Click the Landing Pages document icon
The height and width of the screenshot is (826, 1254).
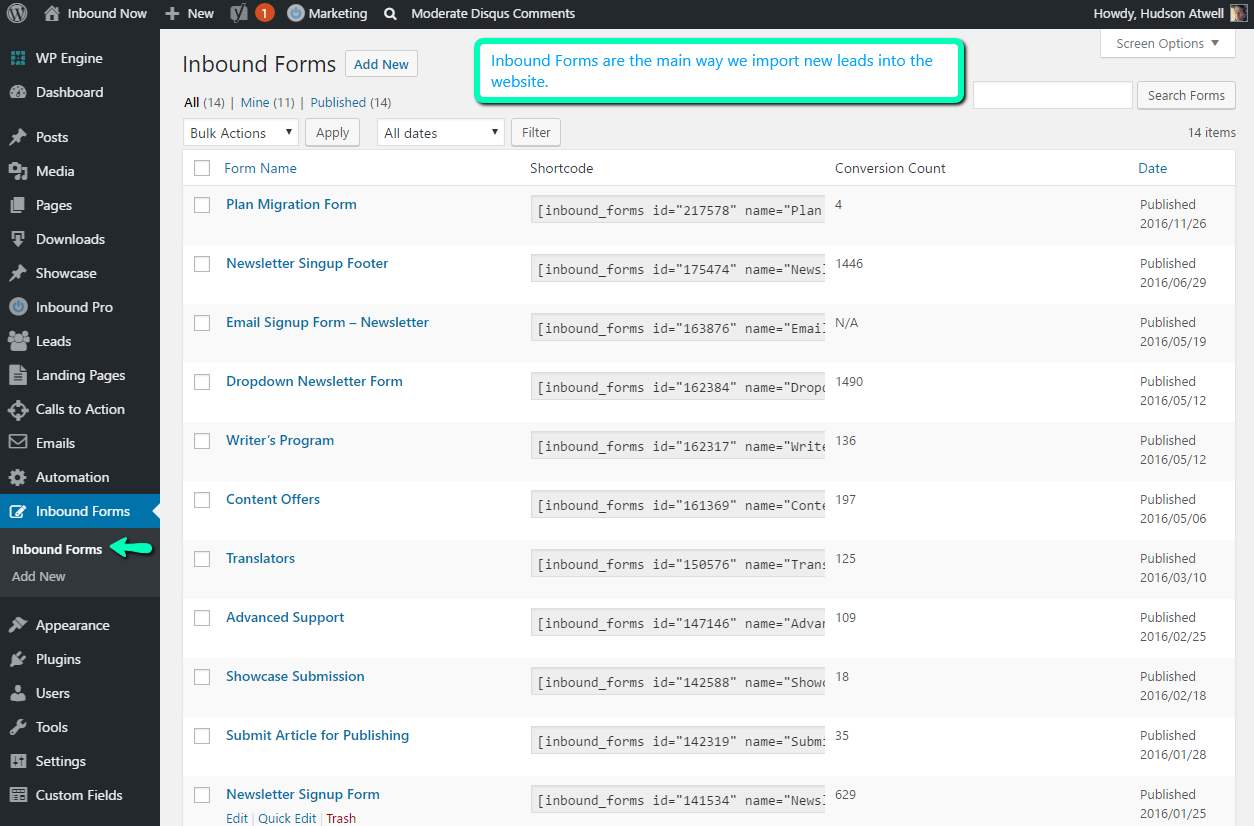pos(18,375)
